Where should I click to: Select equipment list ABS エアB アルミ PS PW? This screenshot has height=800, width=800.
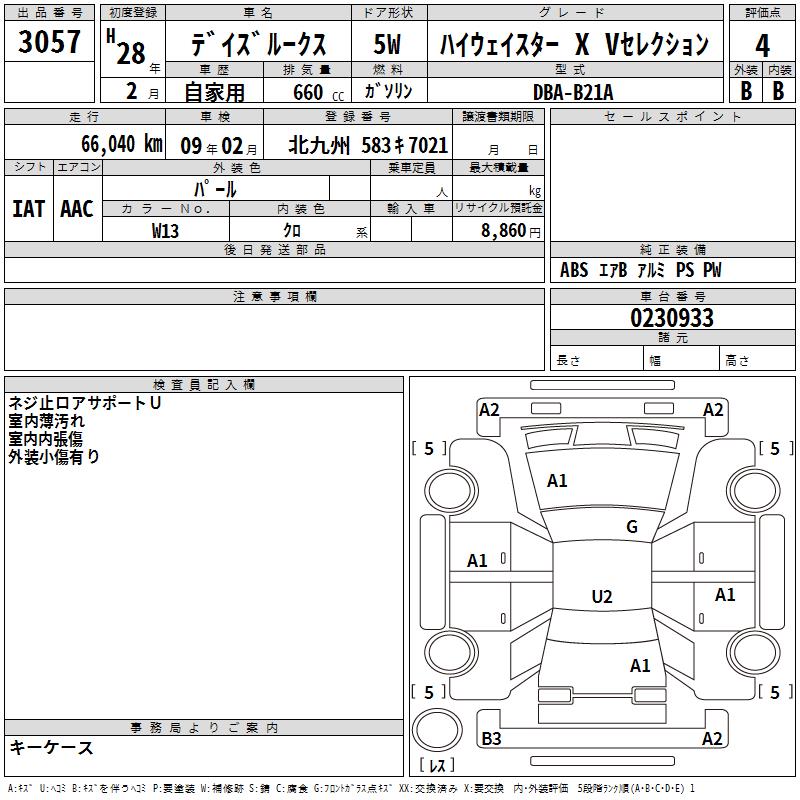(x=640, y=270)
